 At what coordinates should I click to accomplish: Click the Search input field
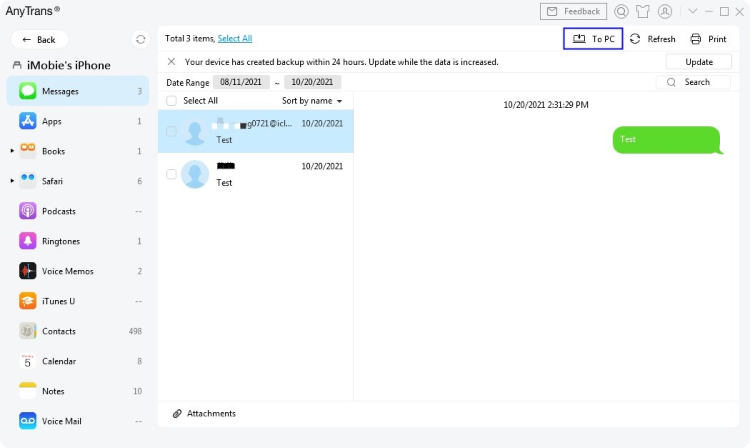[698, 82]
